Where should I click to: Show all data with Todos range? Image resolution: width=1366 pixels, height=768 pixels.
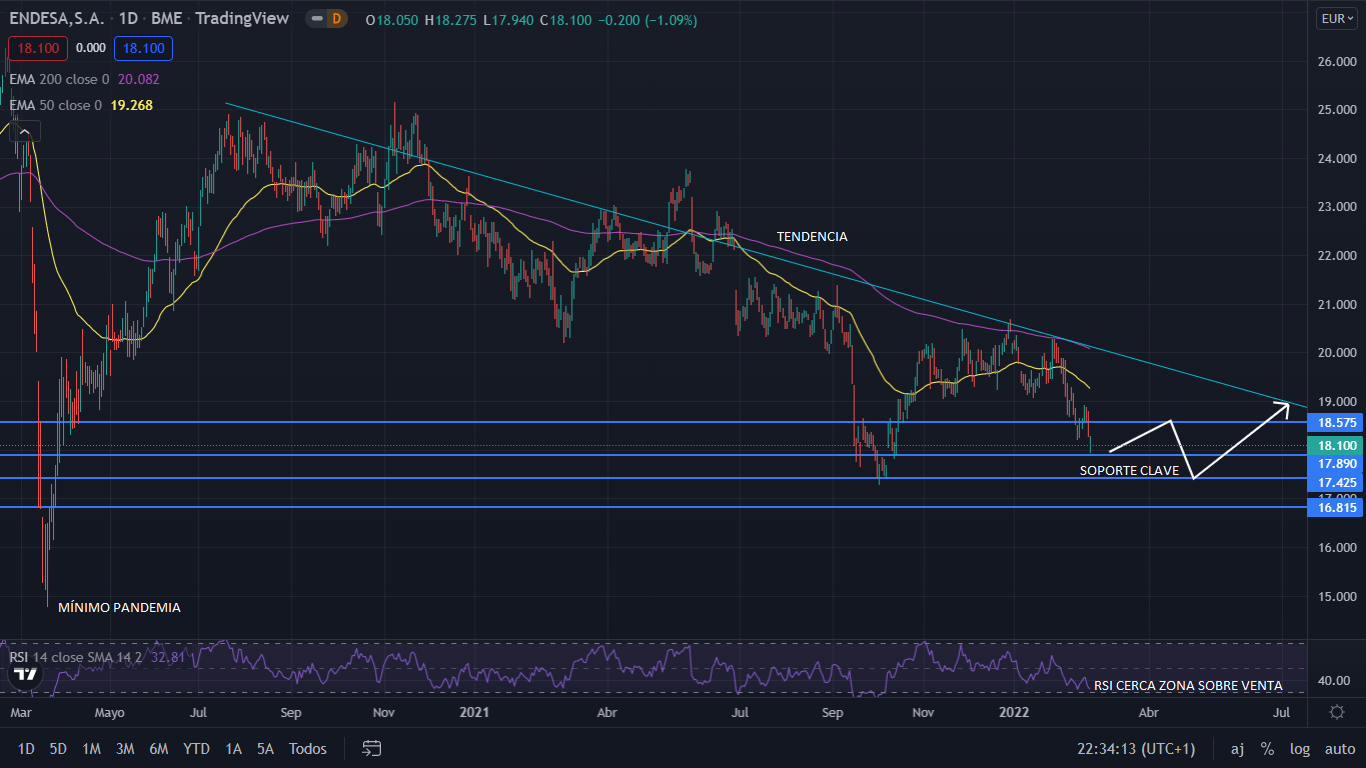pos(308,748)
